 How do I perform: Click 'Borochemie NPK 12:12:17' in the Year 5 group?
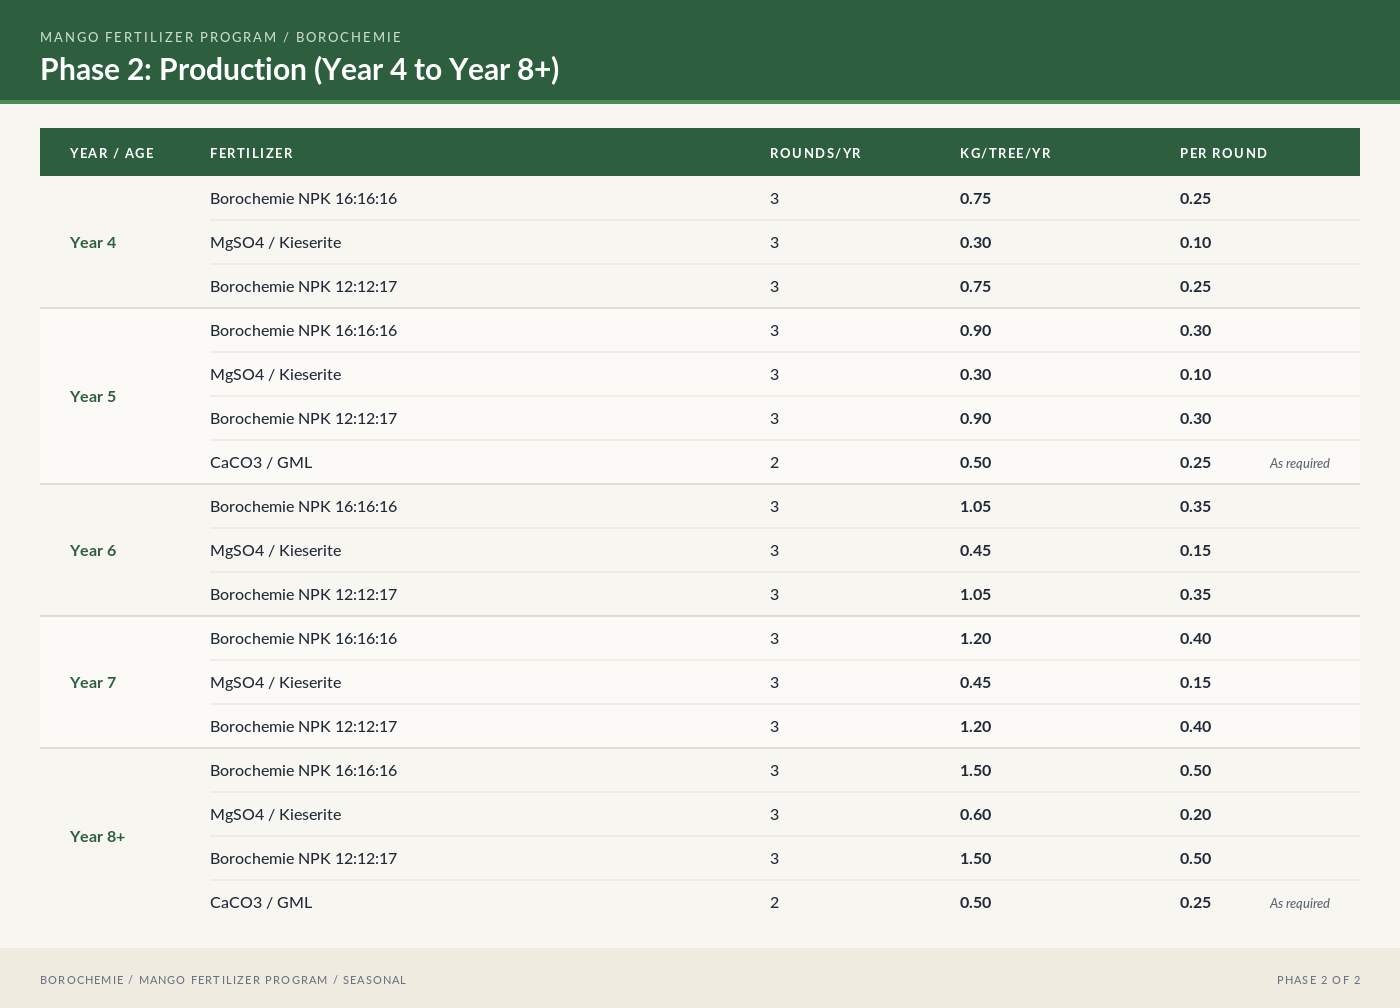click(304, 418)
